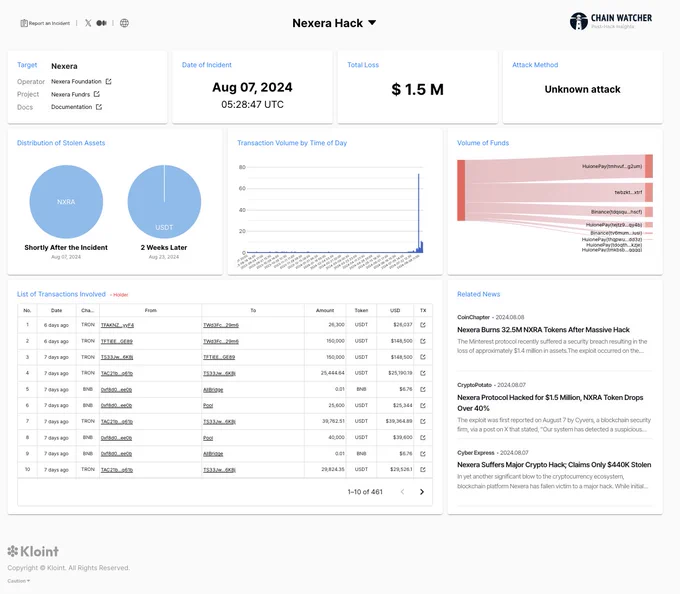Image resolution: width=680 pixels, height=594 pixels.
Task: Open Nexera Foundation external link icon
Action: 109,82
